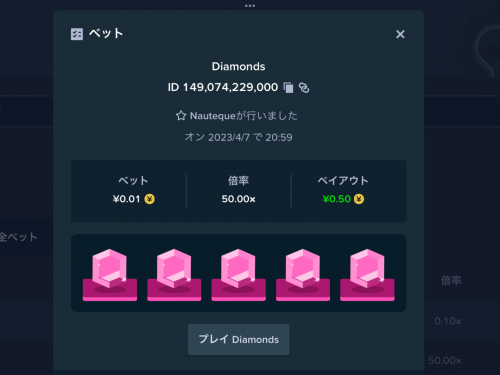Viewport: 500px width, 375px height.
Task: Click the yen coin icon next to ¥0.01
Action: pos(149,199)
